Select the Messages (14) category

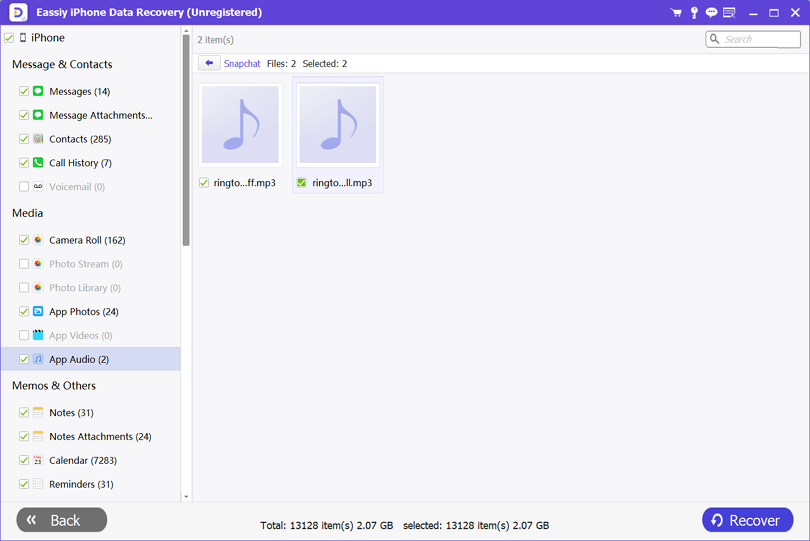tap(80, 91)
